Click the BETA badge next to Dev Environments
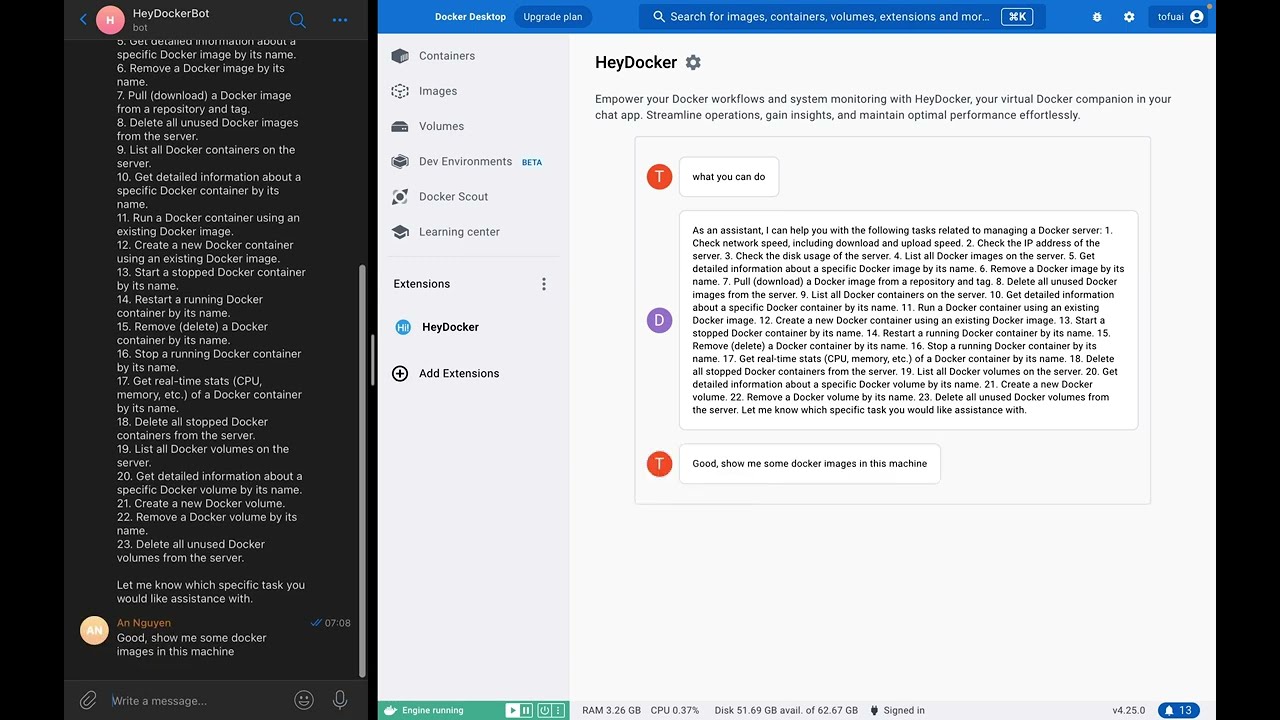1280x720 pixels. coord(532,162)
